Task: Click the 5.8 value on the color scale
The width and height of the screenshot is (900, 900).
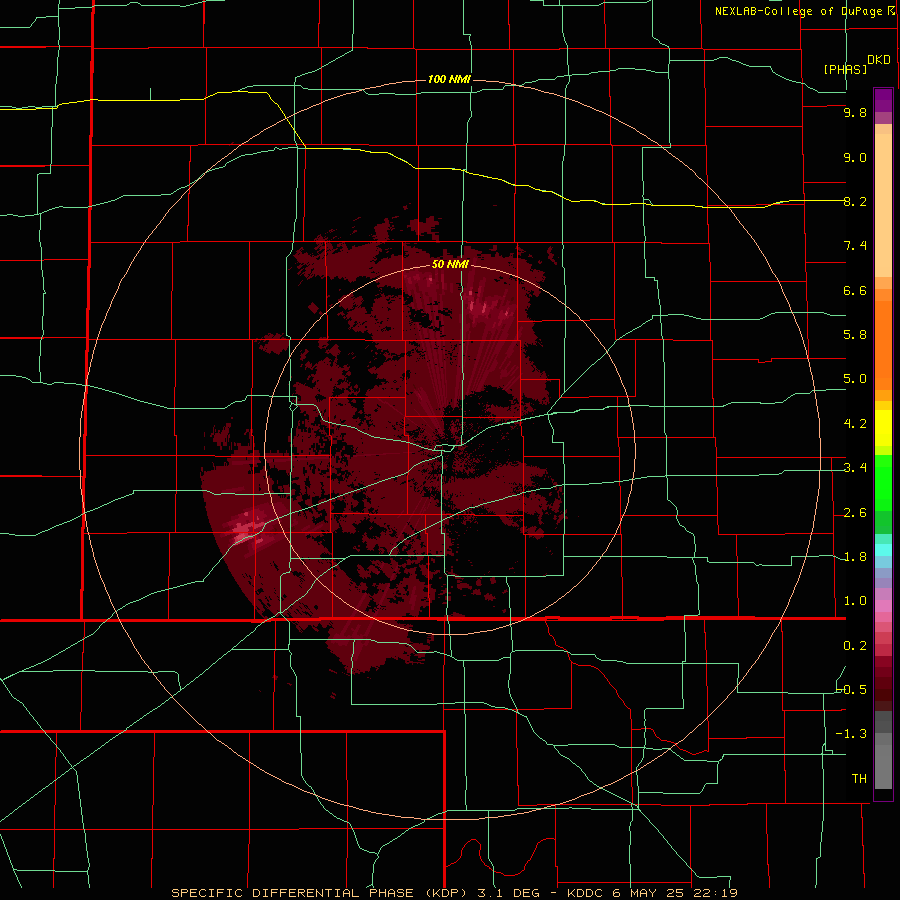Action: pos(855,335)
